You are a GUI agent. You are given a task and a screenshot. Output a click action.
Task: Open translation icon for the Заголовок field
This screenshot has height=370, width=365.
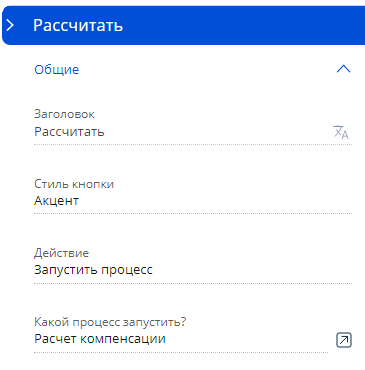point(341,132)
